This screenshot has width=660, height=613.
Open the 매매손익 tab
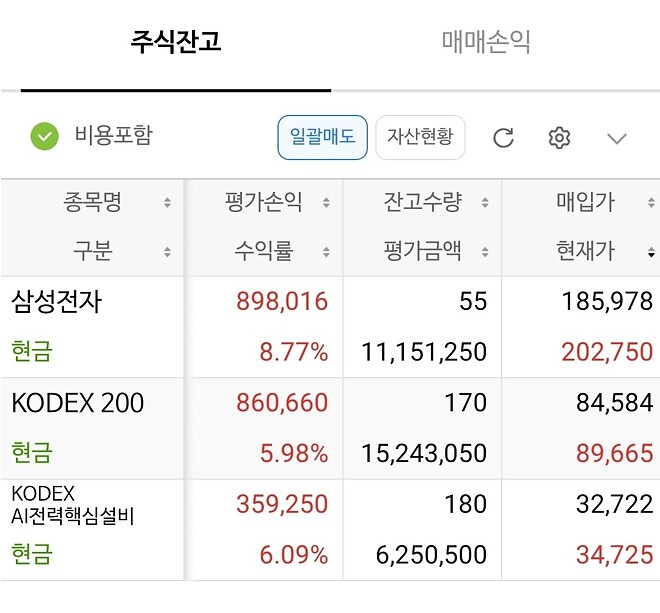pos(486,41)
